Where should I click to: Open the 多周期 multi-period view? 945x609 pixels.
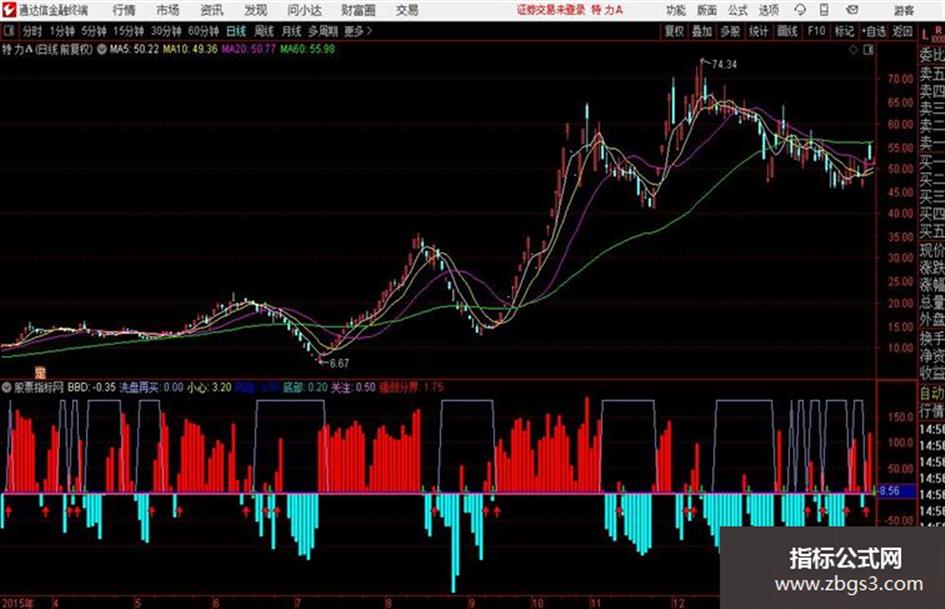pyautogui.click(x=323, y=31)
